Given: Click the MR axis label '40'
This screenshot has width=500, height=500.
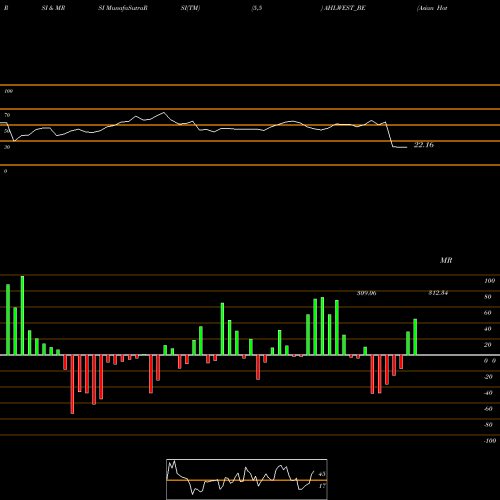Looking at the screenshot, I should click(x=488, y=329).
